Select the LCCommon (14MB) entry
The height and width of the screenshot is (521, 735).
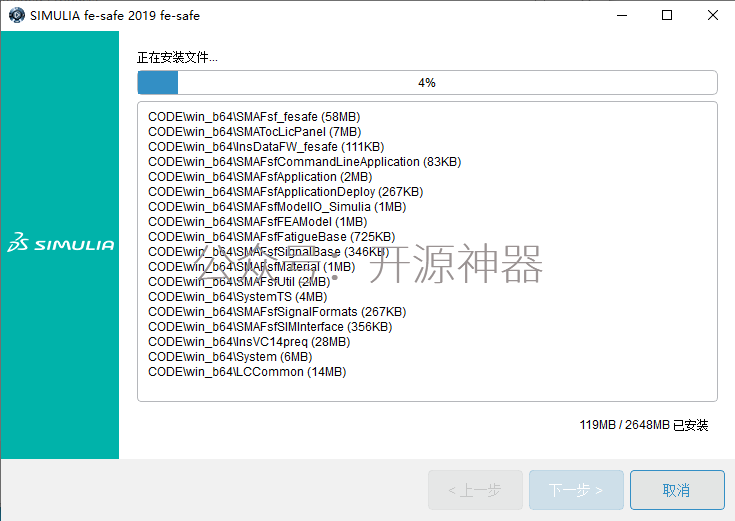(247, 372)
